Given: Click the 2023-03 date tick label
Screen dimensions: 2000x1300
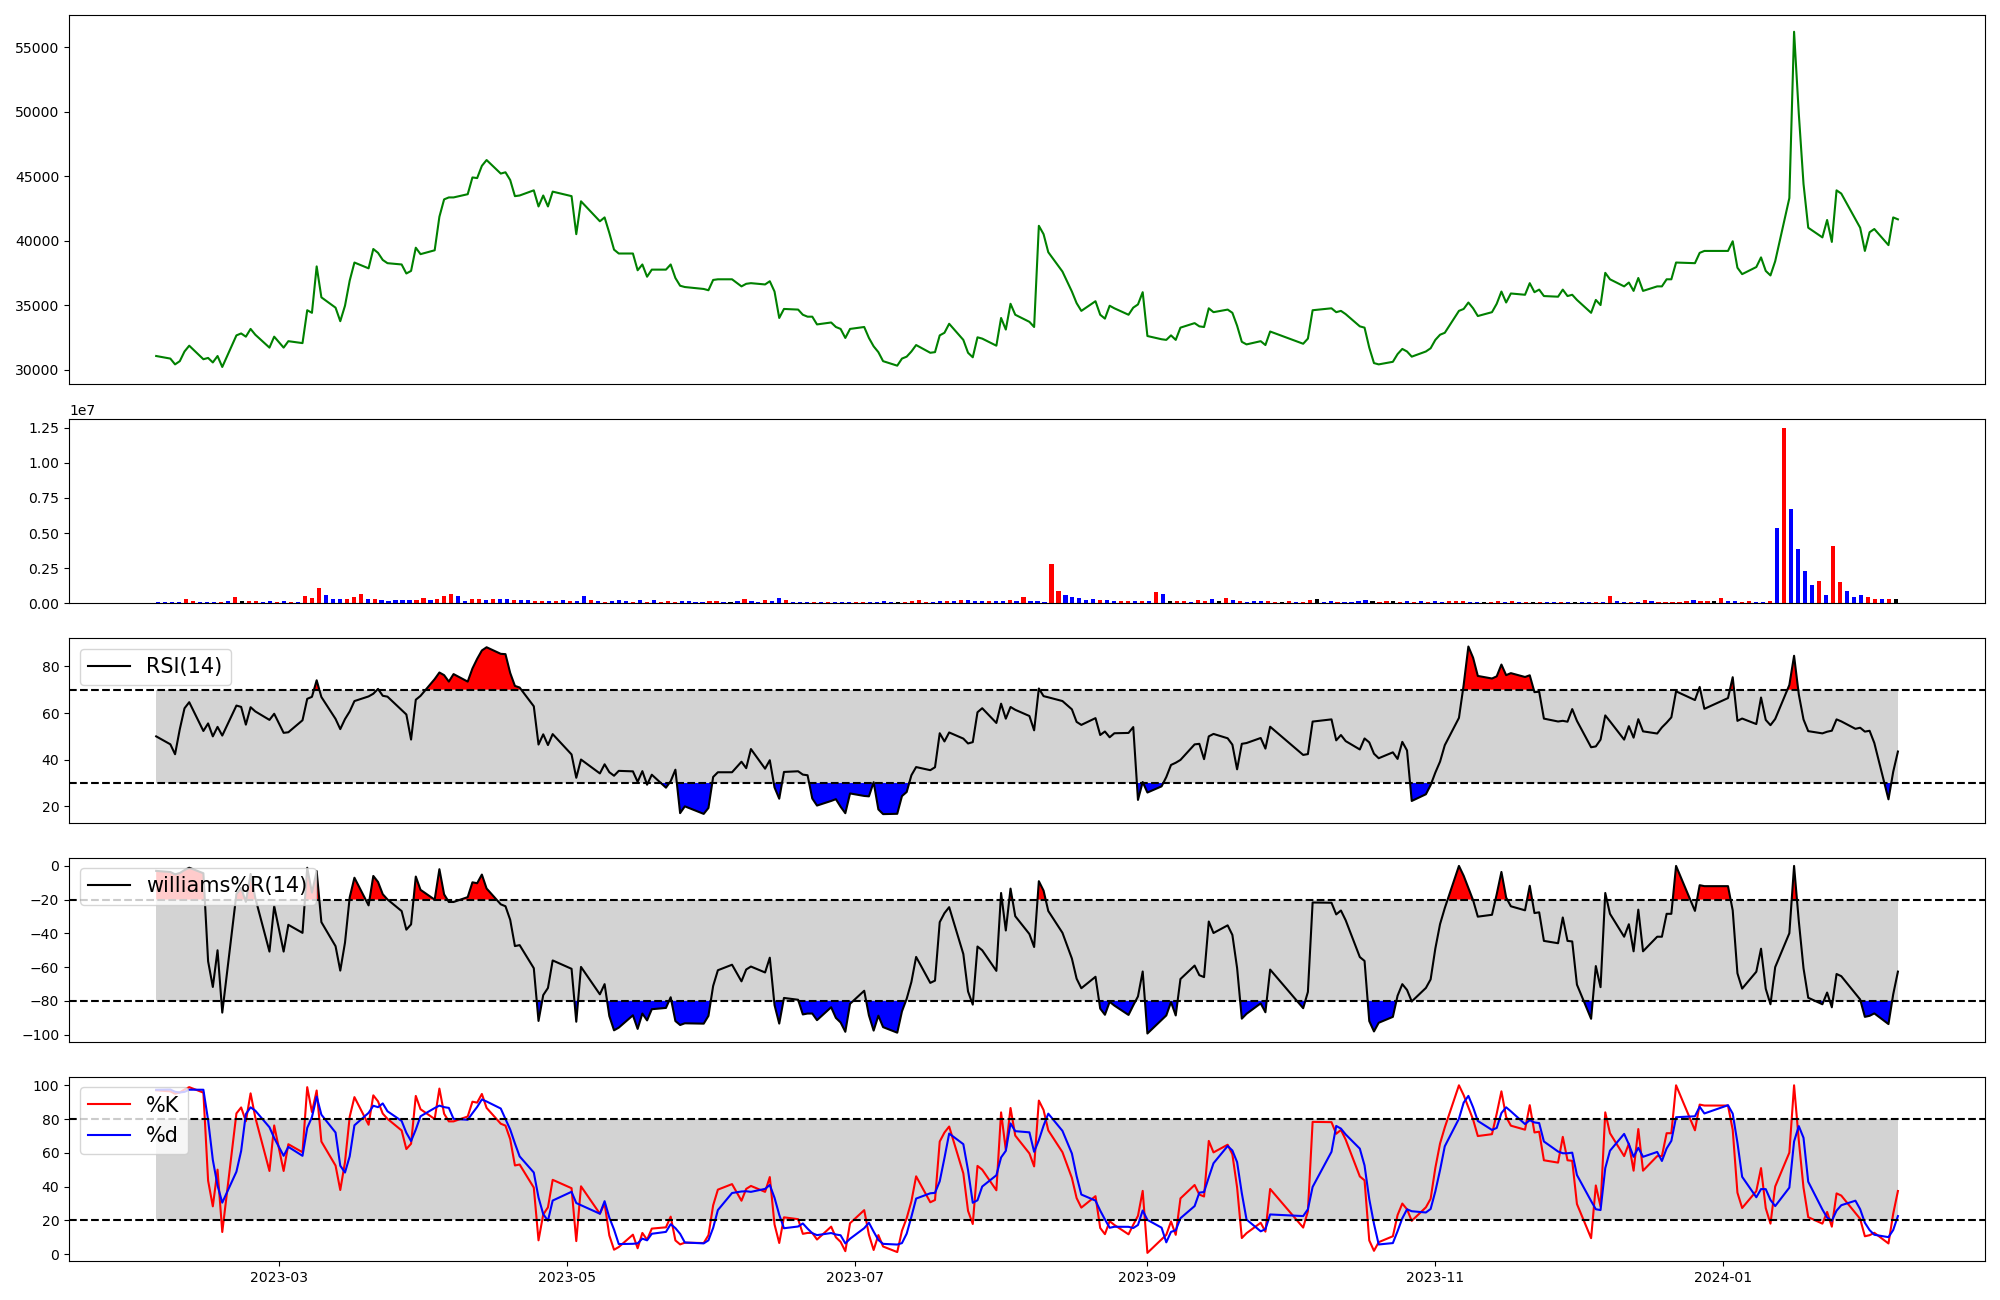Looking at the screenshot, I should (279, 1277).
